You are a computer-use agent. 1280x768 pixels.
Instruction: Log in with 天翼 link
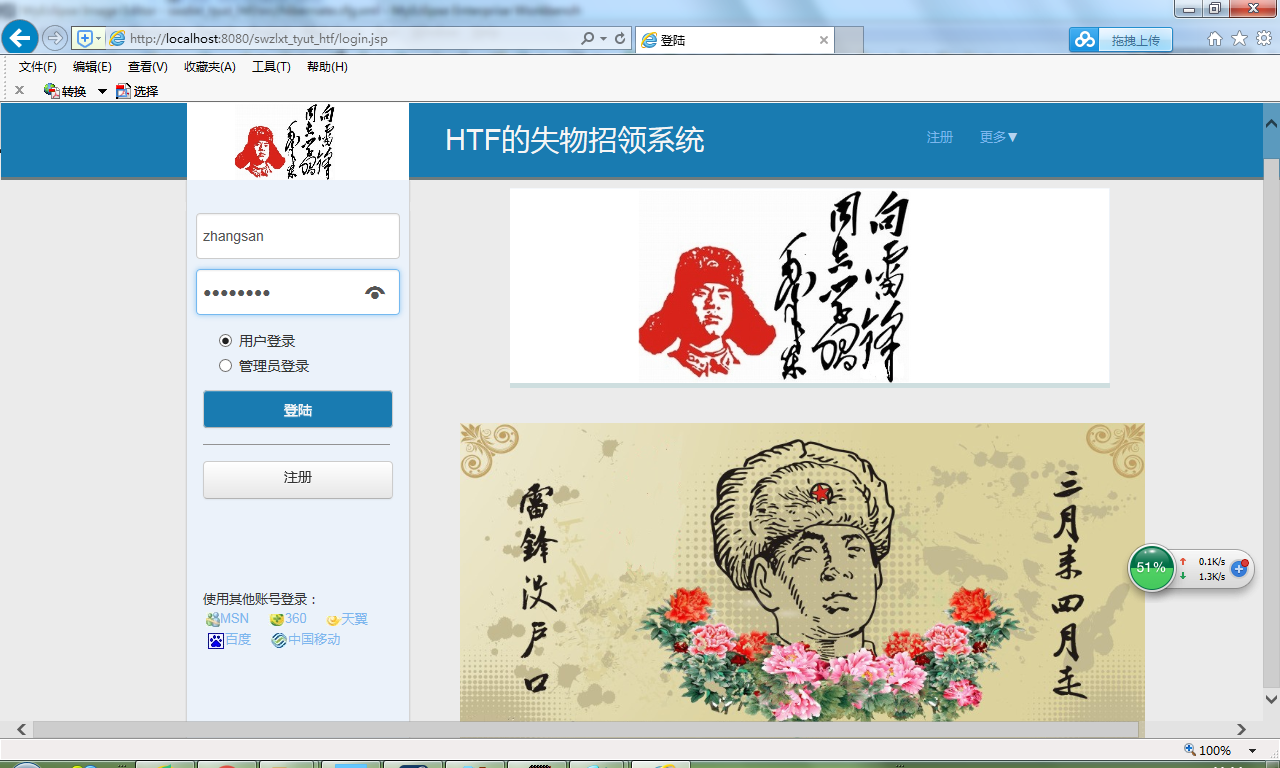coord(354,619)
